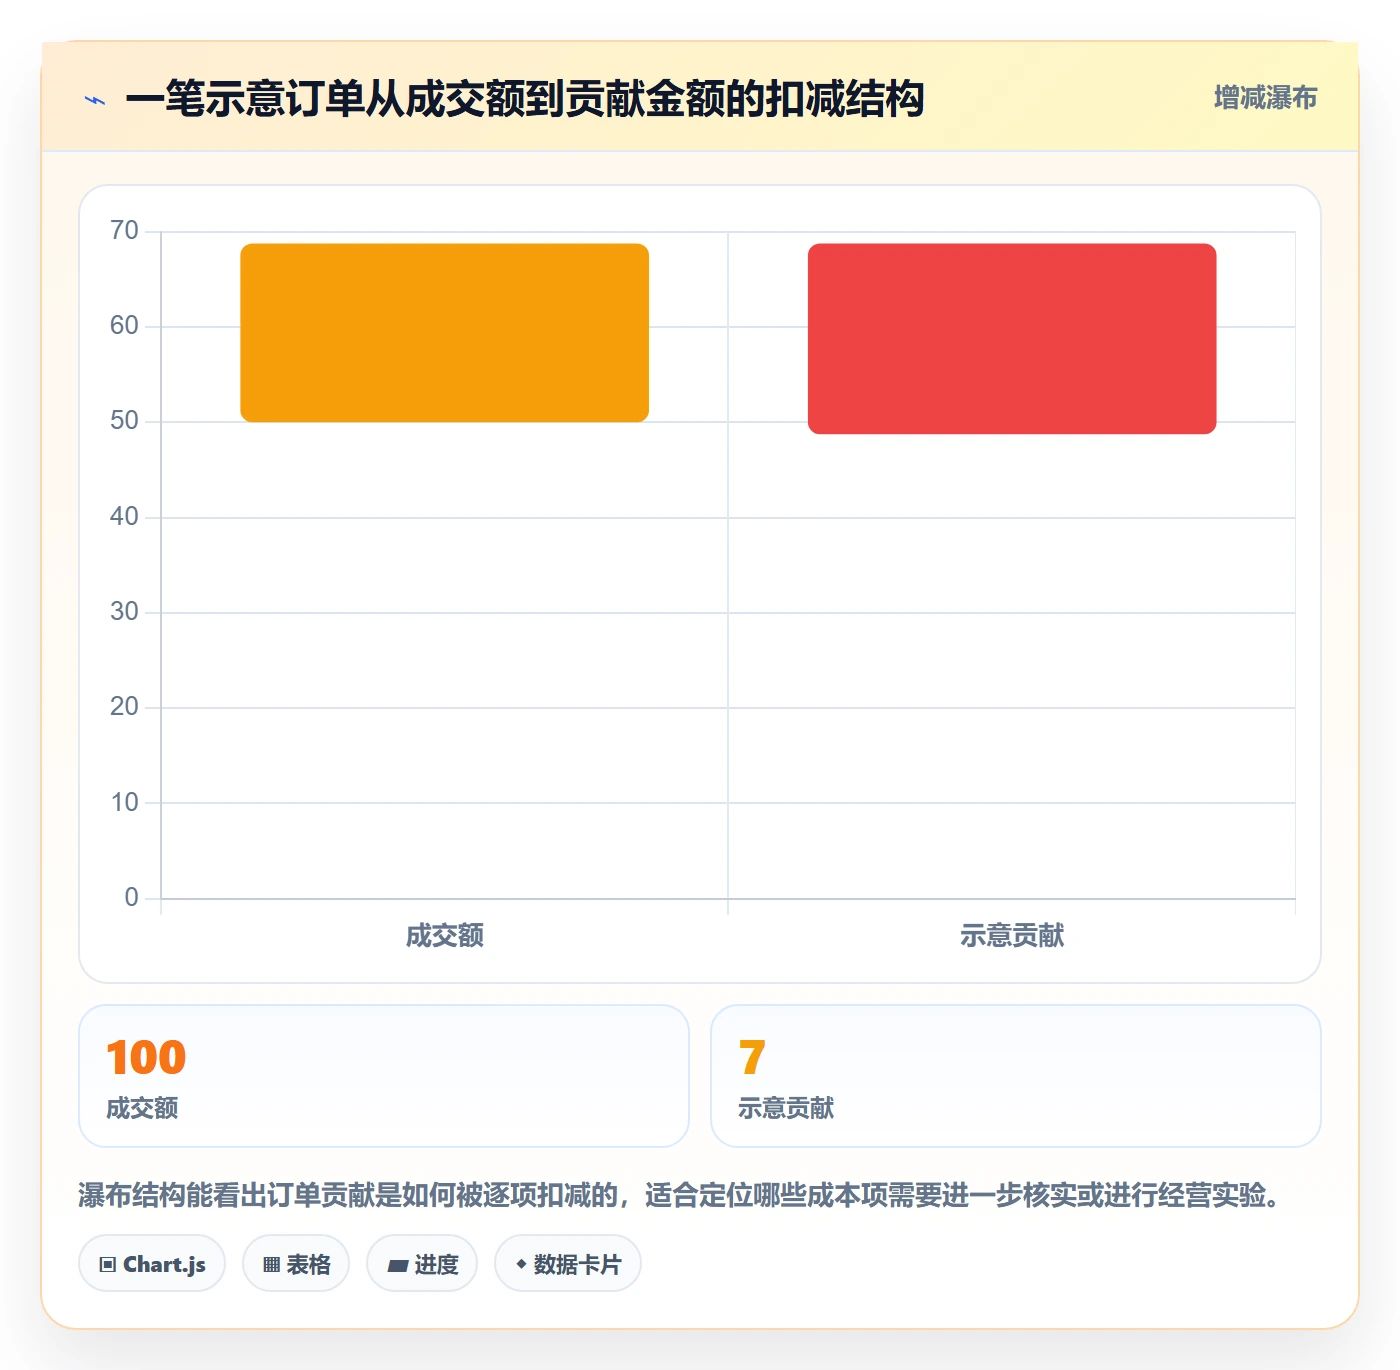Image resolution: width=1400 pixels, height=1370 pixels.
Task: Select the 表格 tag chip
Action: pyautogui.click(x=296, y=1264)
